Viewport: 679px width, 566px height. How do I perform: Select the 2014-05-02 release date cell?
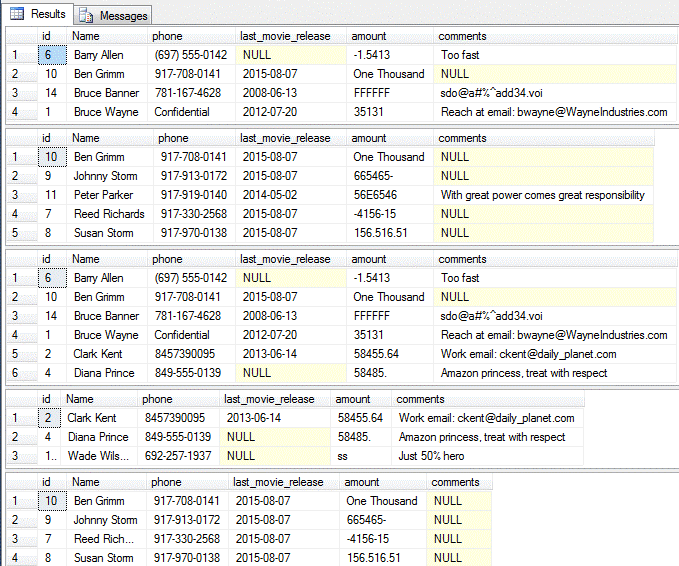tap(270, 195)
